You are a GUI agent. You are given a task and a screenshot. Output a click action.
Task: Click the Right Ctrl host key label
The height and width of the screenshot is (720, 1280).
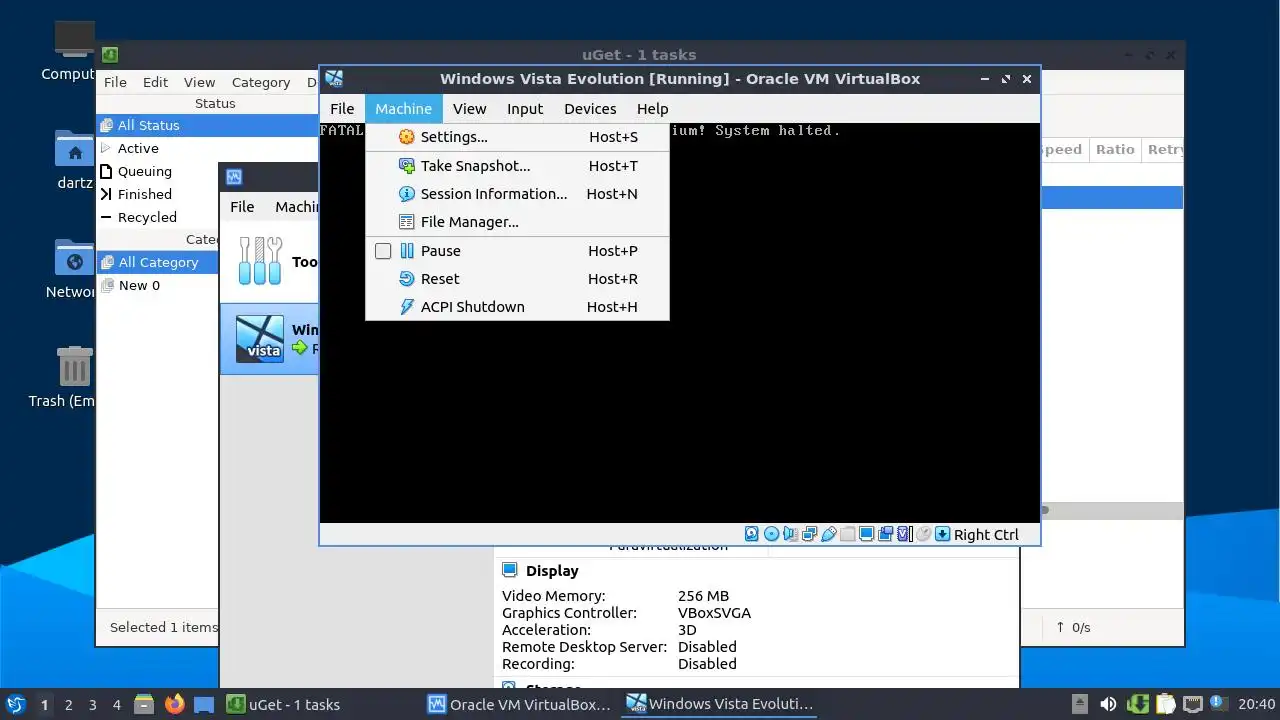[986, 535]
